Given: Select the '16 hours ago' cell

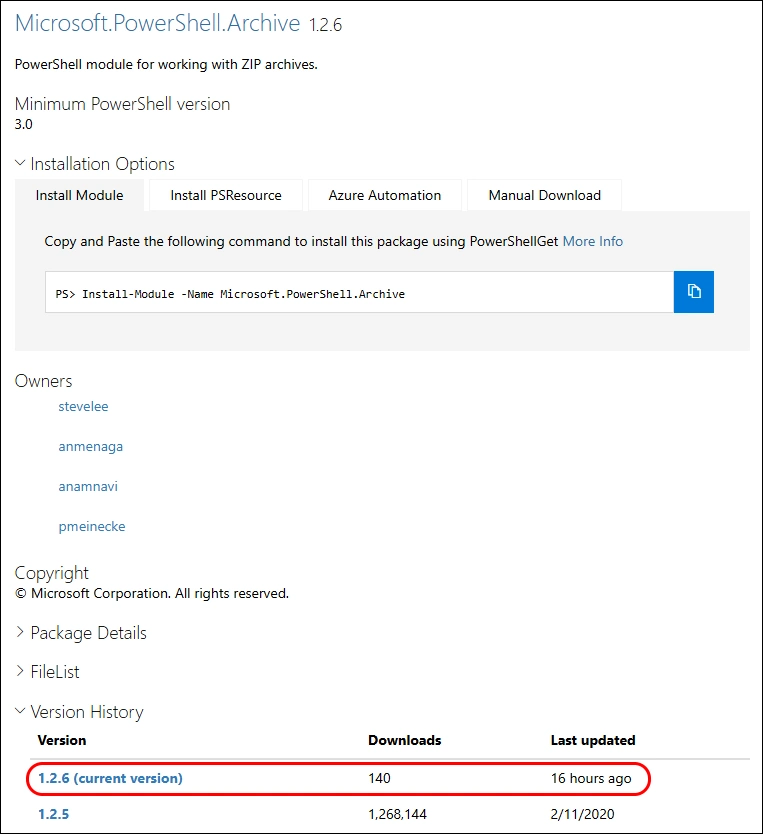Looking at the screenshot, I should pyautogui.click(x=591, y=778).
